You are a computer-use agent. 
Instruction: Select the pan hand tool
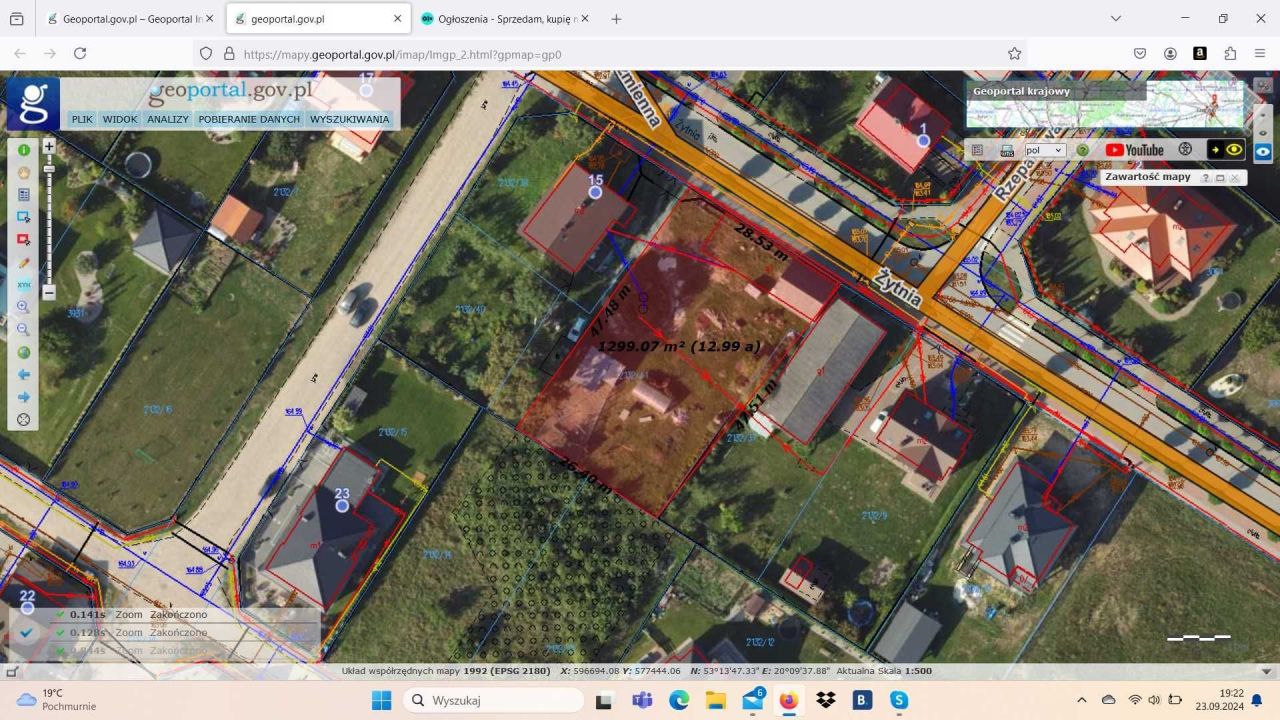click(x=24, y=172)
